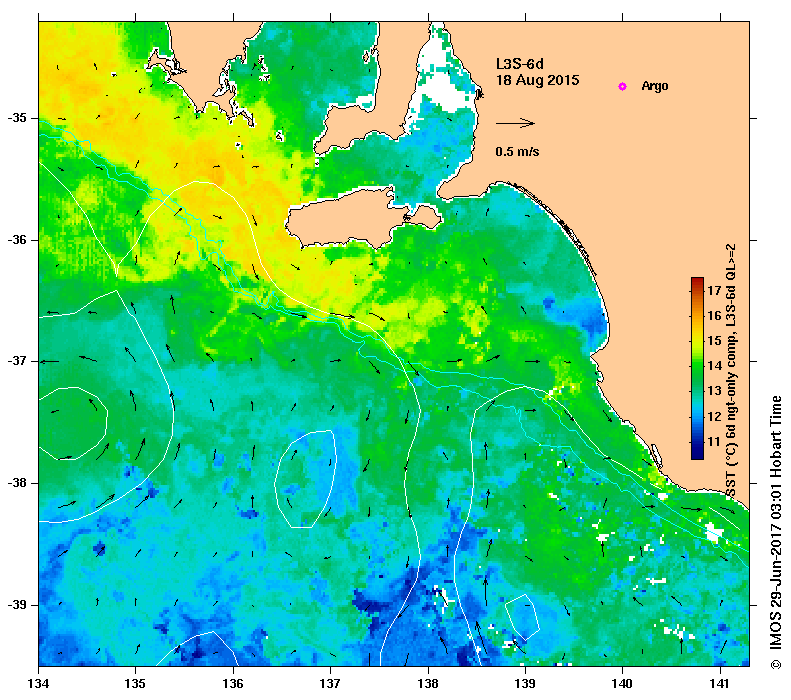Click the longitude label '140'
This screenshot has width=791, height=700.
tap(623, 684)
